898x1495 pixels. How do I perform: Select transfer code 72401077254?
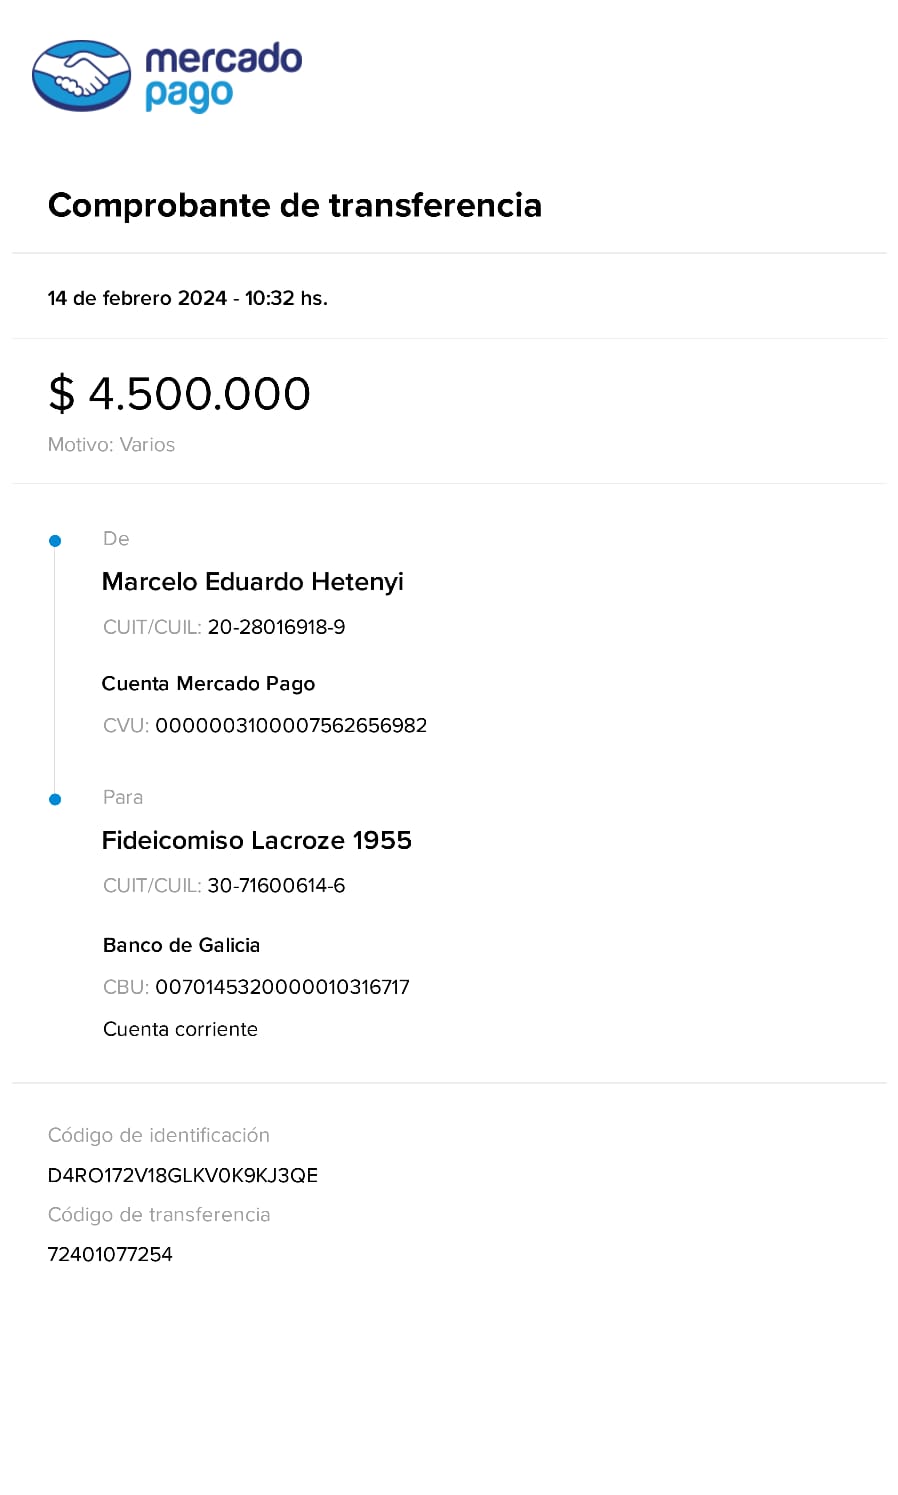click(110, 1254)
